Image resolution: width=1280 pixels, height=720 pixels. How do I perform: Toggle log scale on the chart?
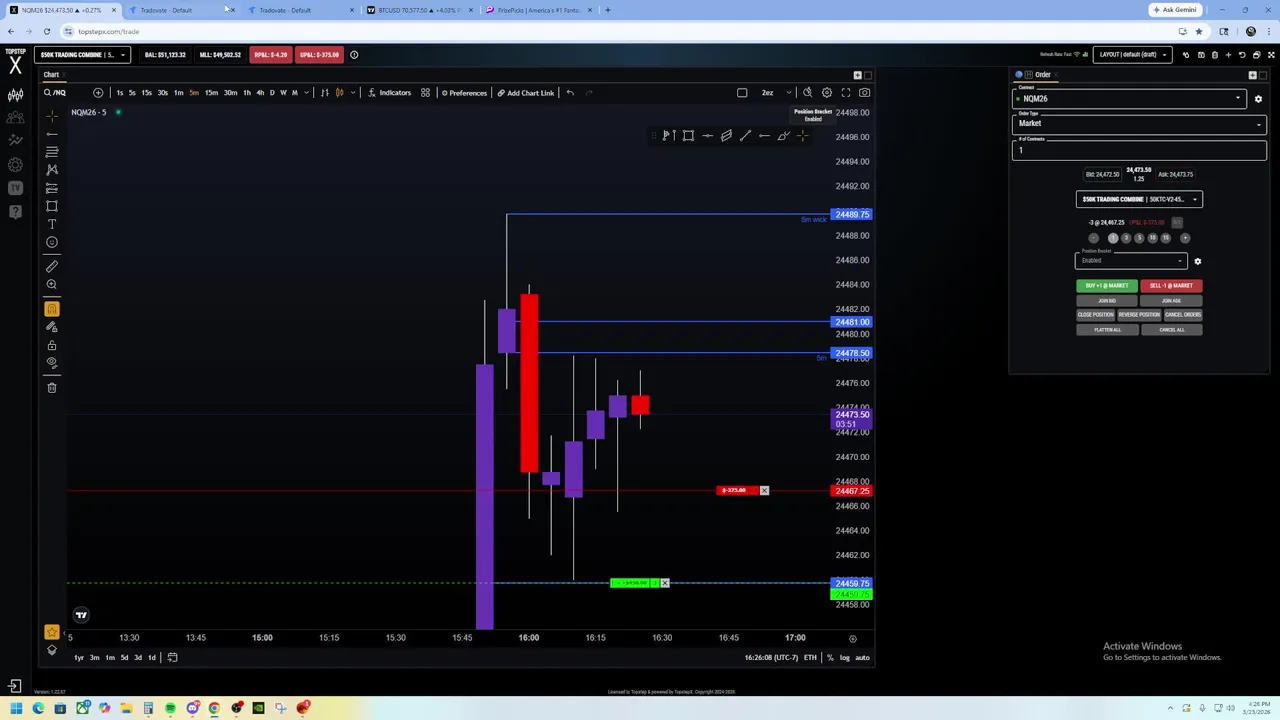pos(845,658)
